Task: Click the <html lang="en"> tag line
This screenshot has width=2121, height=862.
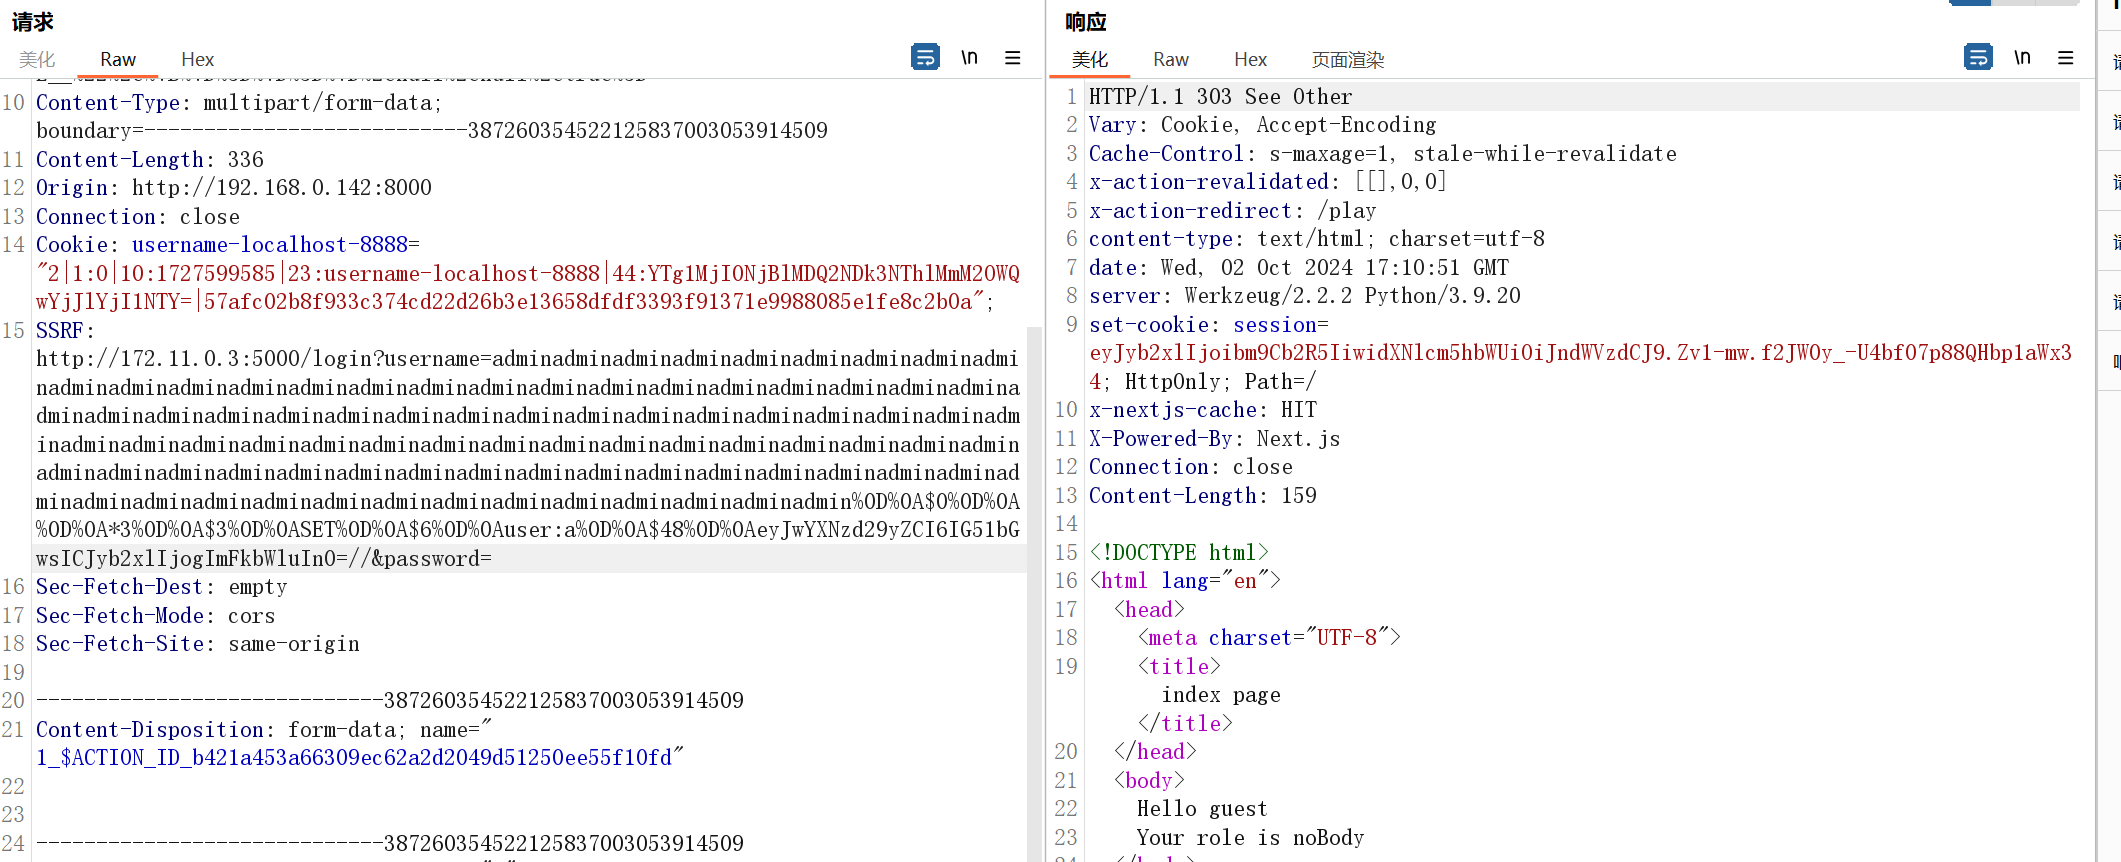Action: click(x=1185, y=580)
